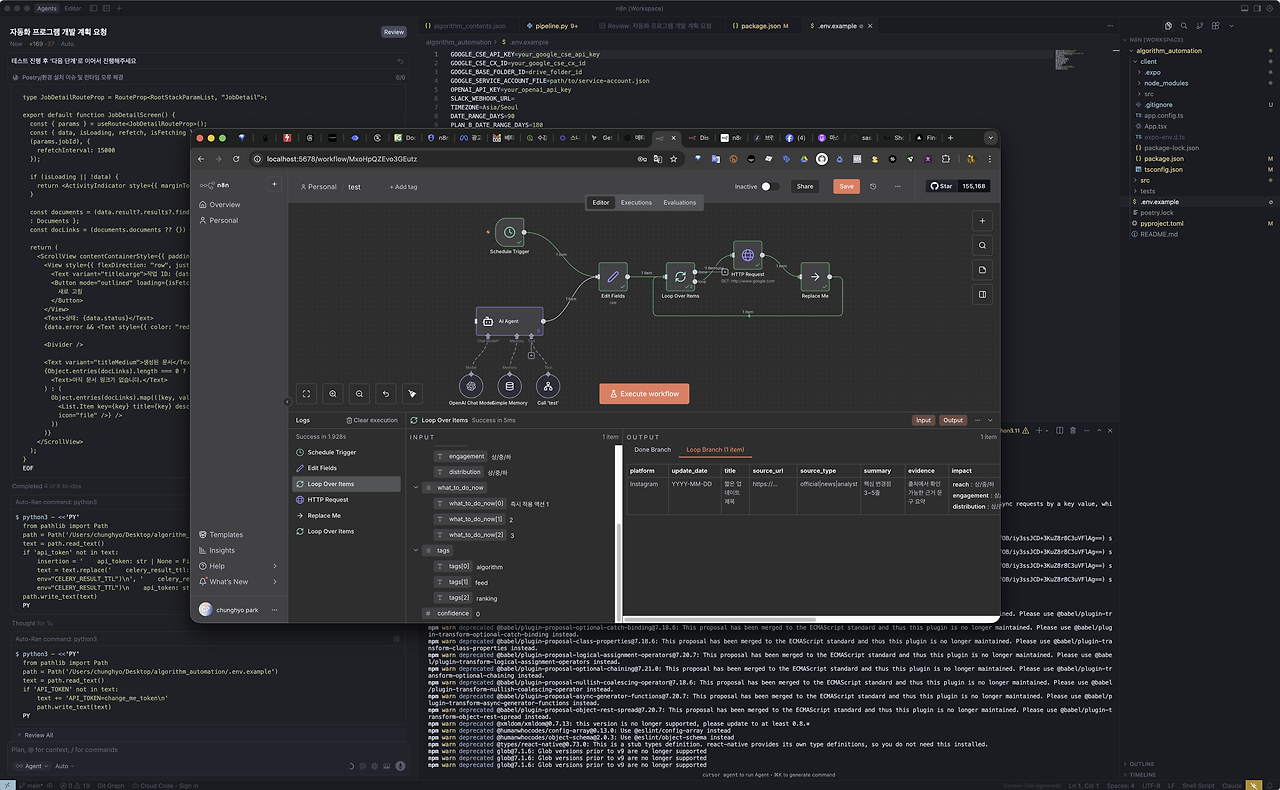Show the Done Branch output tab
Screen dimensions: 1280x790
click(653, 450)
